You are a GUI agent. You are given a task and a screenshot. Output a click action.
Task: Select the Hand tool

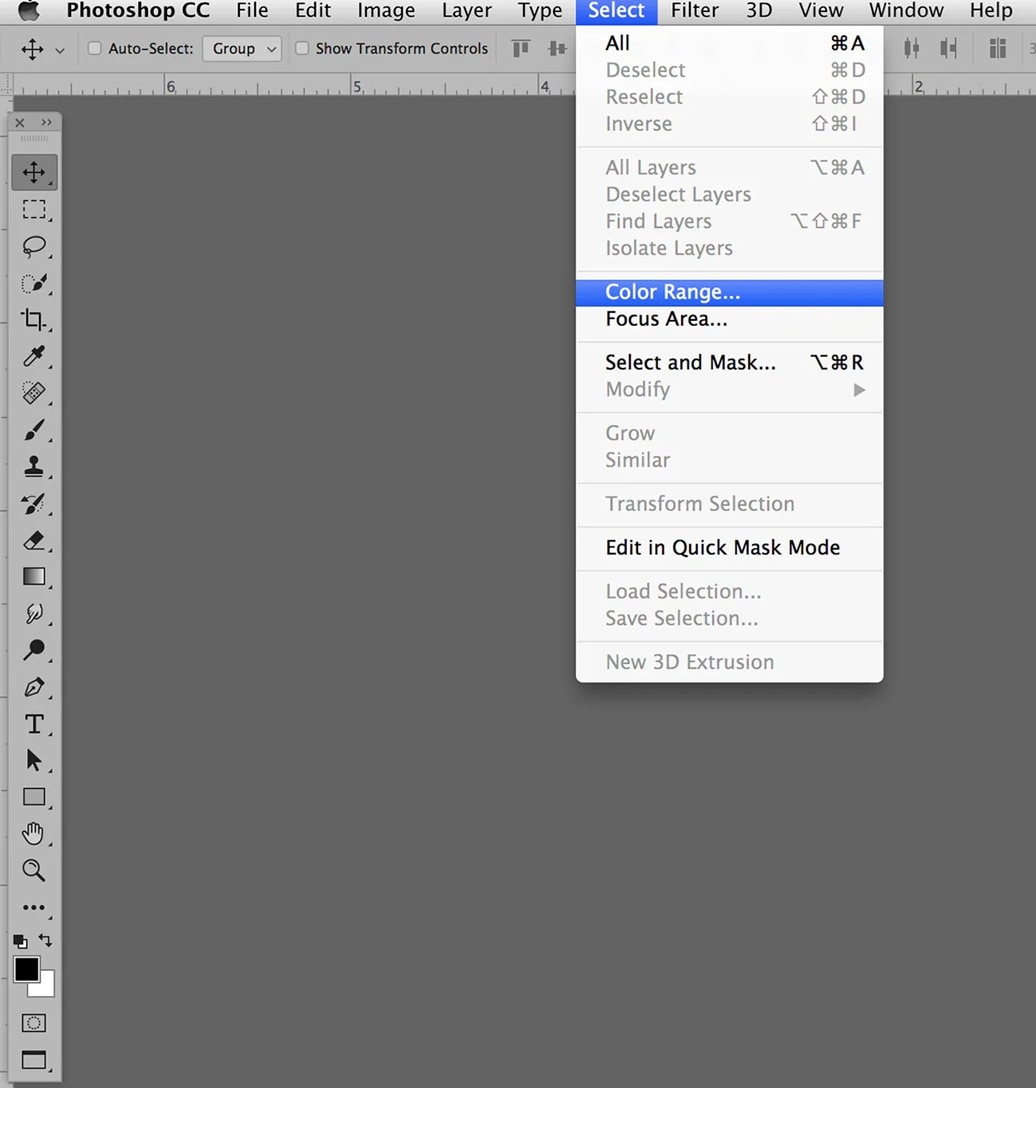[34, 834]
